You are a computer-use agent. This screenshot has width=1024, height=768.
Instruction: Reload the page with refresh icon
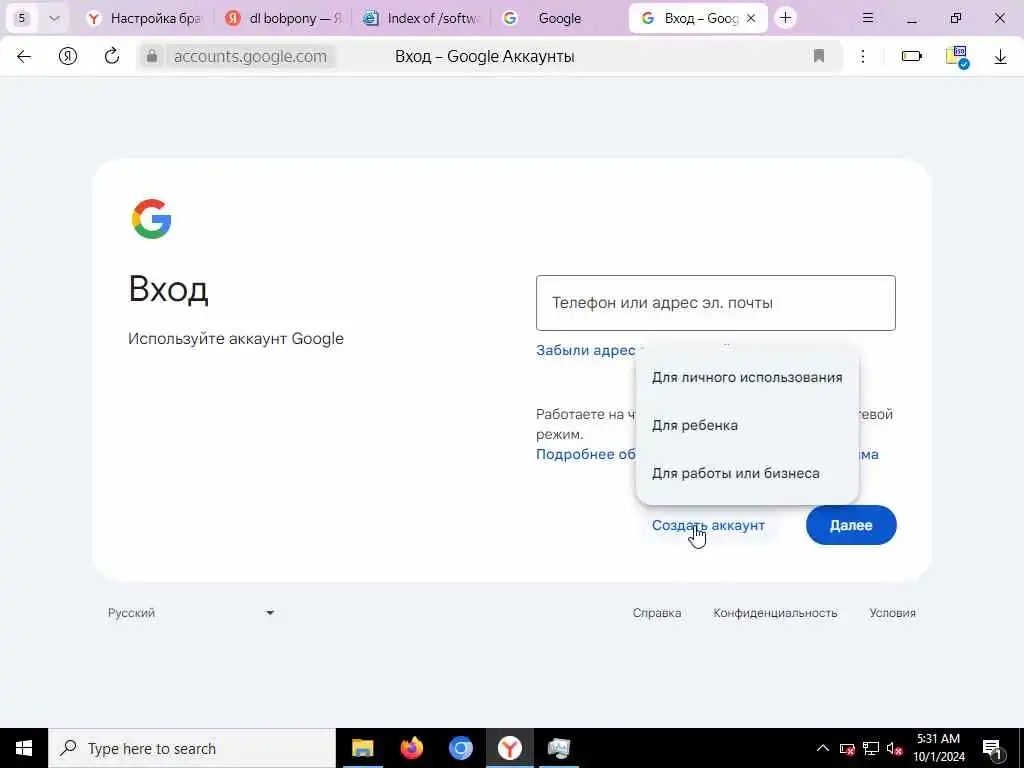pyautogui.click(x=112, y=56)
